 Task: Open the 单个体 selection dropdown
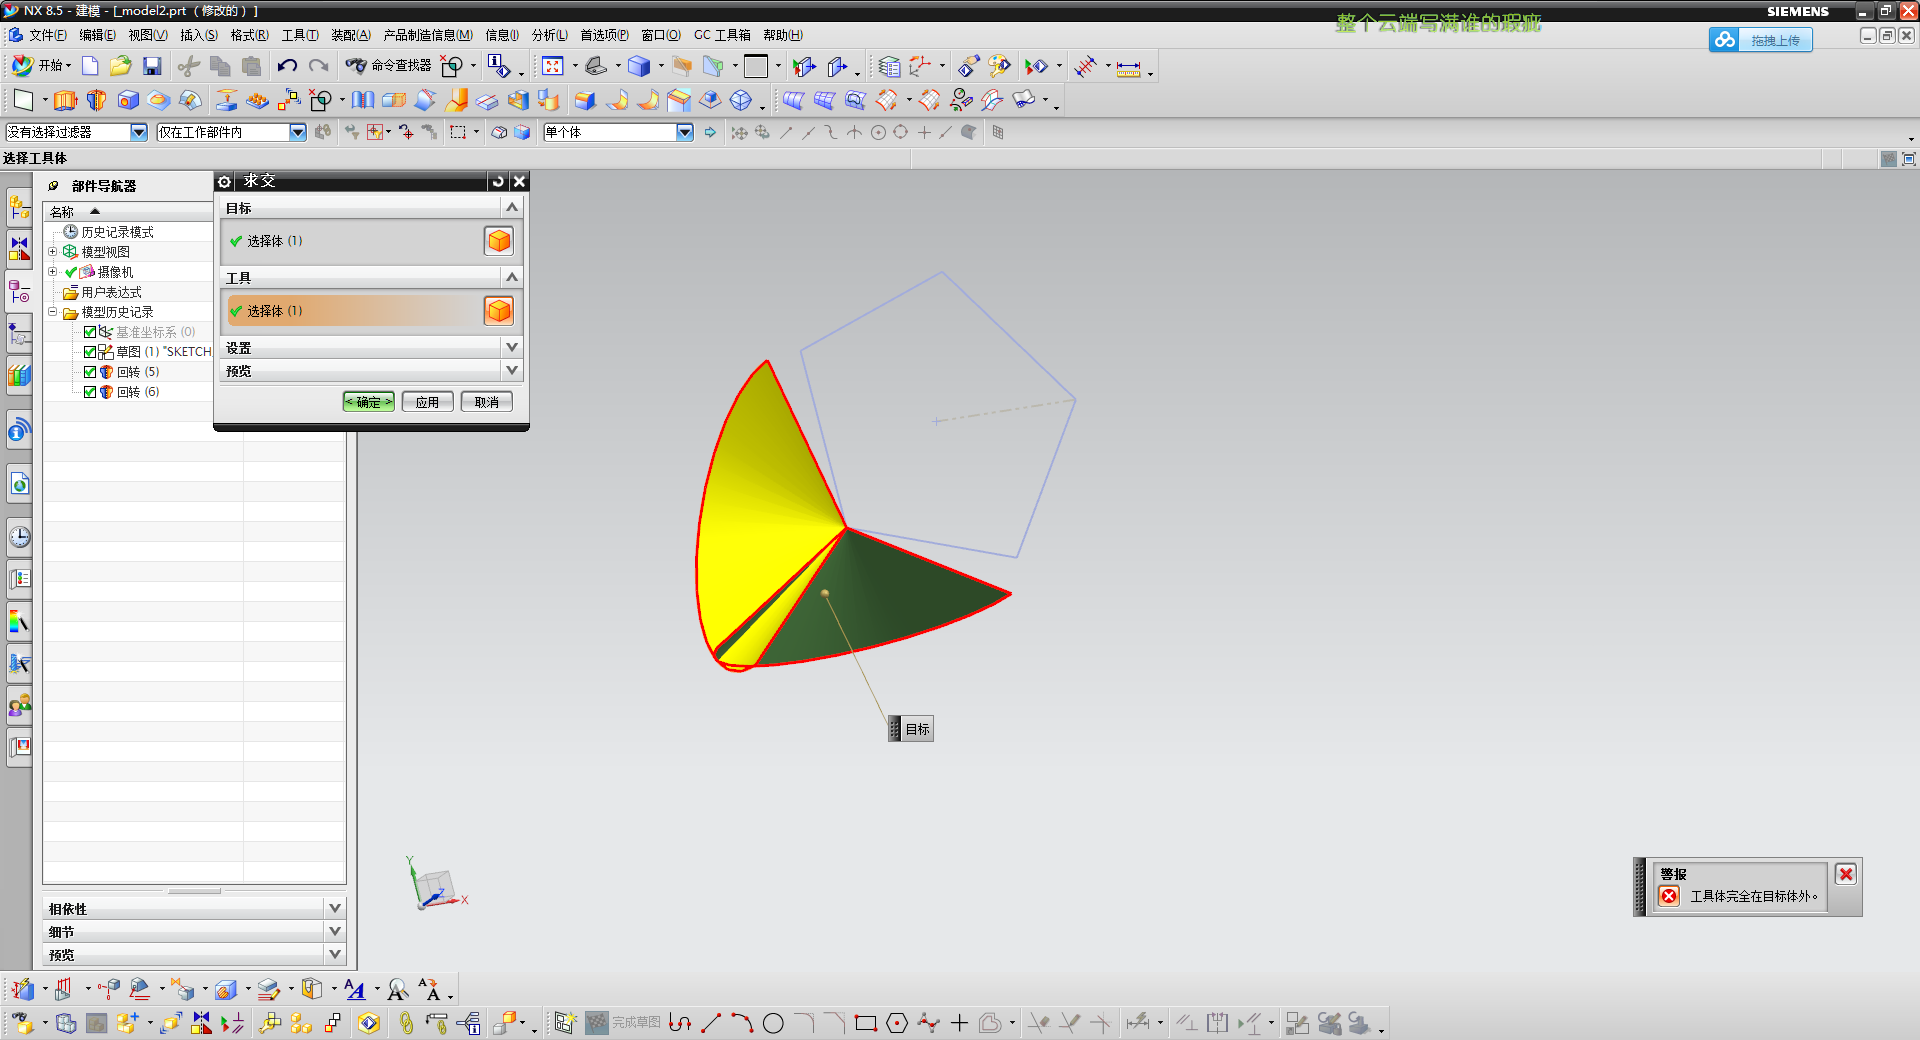pyautogui.click(x=685, y=132)
